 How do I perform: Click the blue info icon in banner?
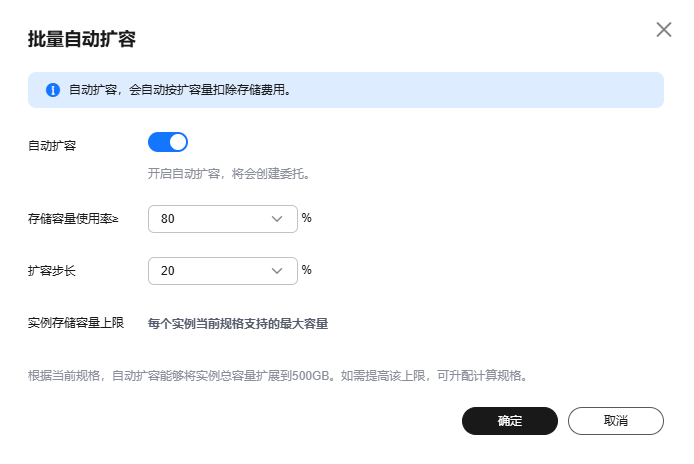pos(52,90)
